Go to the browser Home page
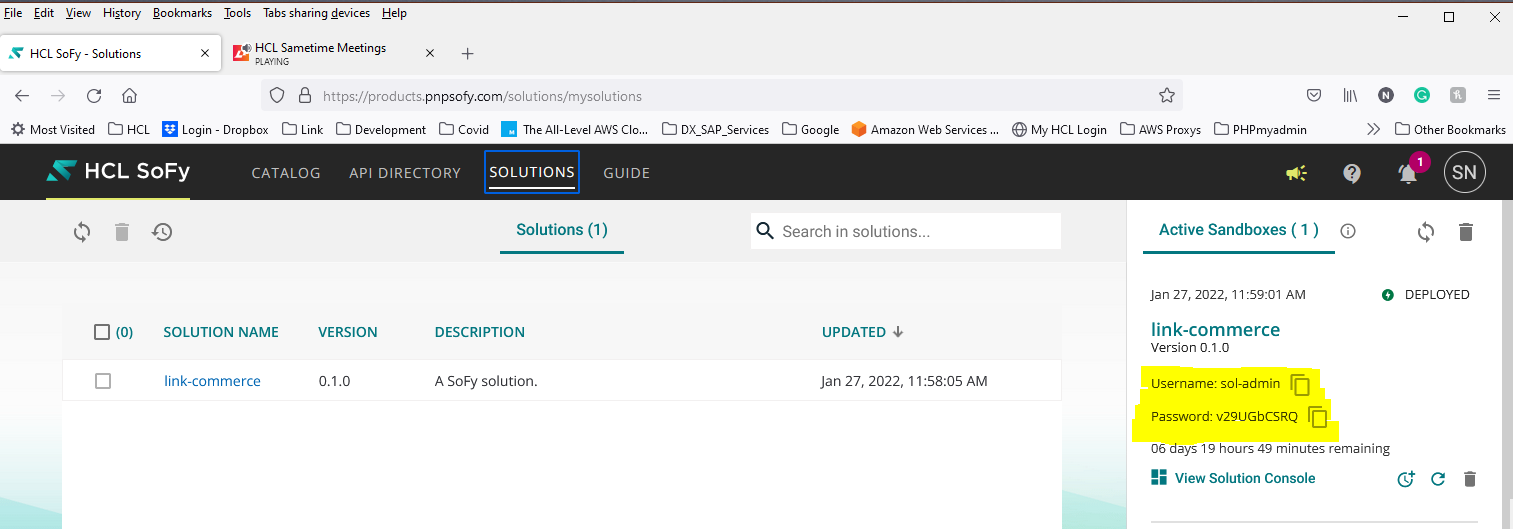This screenshot has width=1513, height=529. tap(129, 96)
